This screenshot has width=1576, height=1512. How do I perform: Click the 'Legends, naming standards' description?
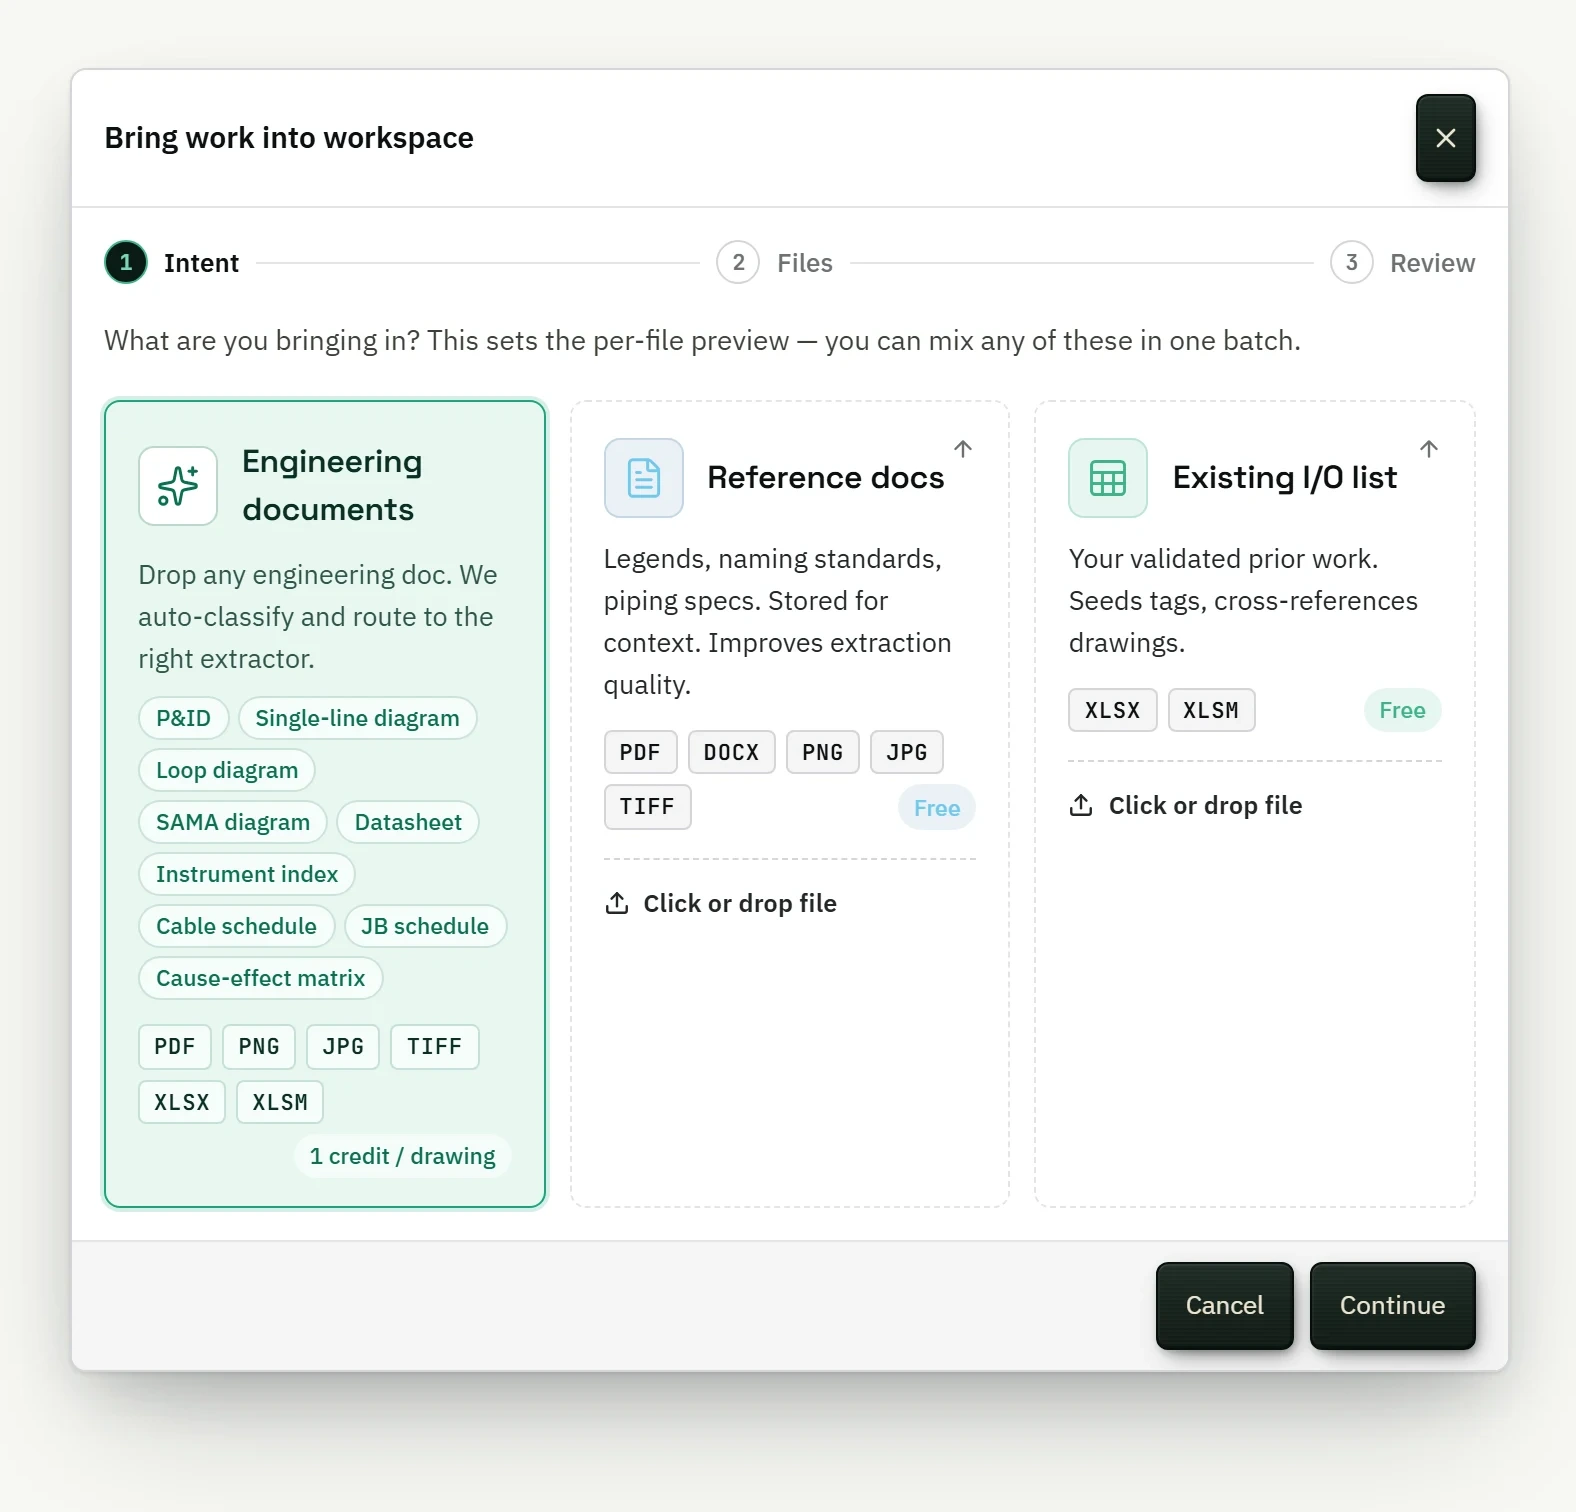[778, 621]
